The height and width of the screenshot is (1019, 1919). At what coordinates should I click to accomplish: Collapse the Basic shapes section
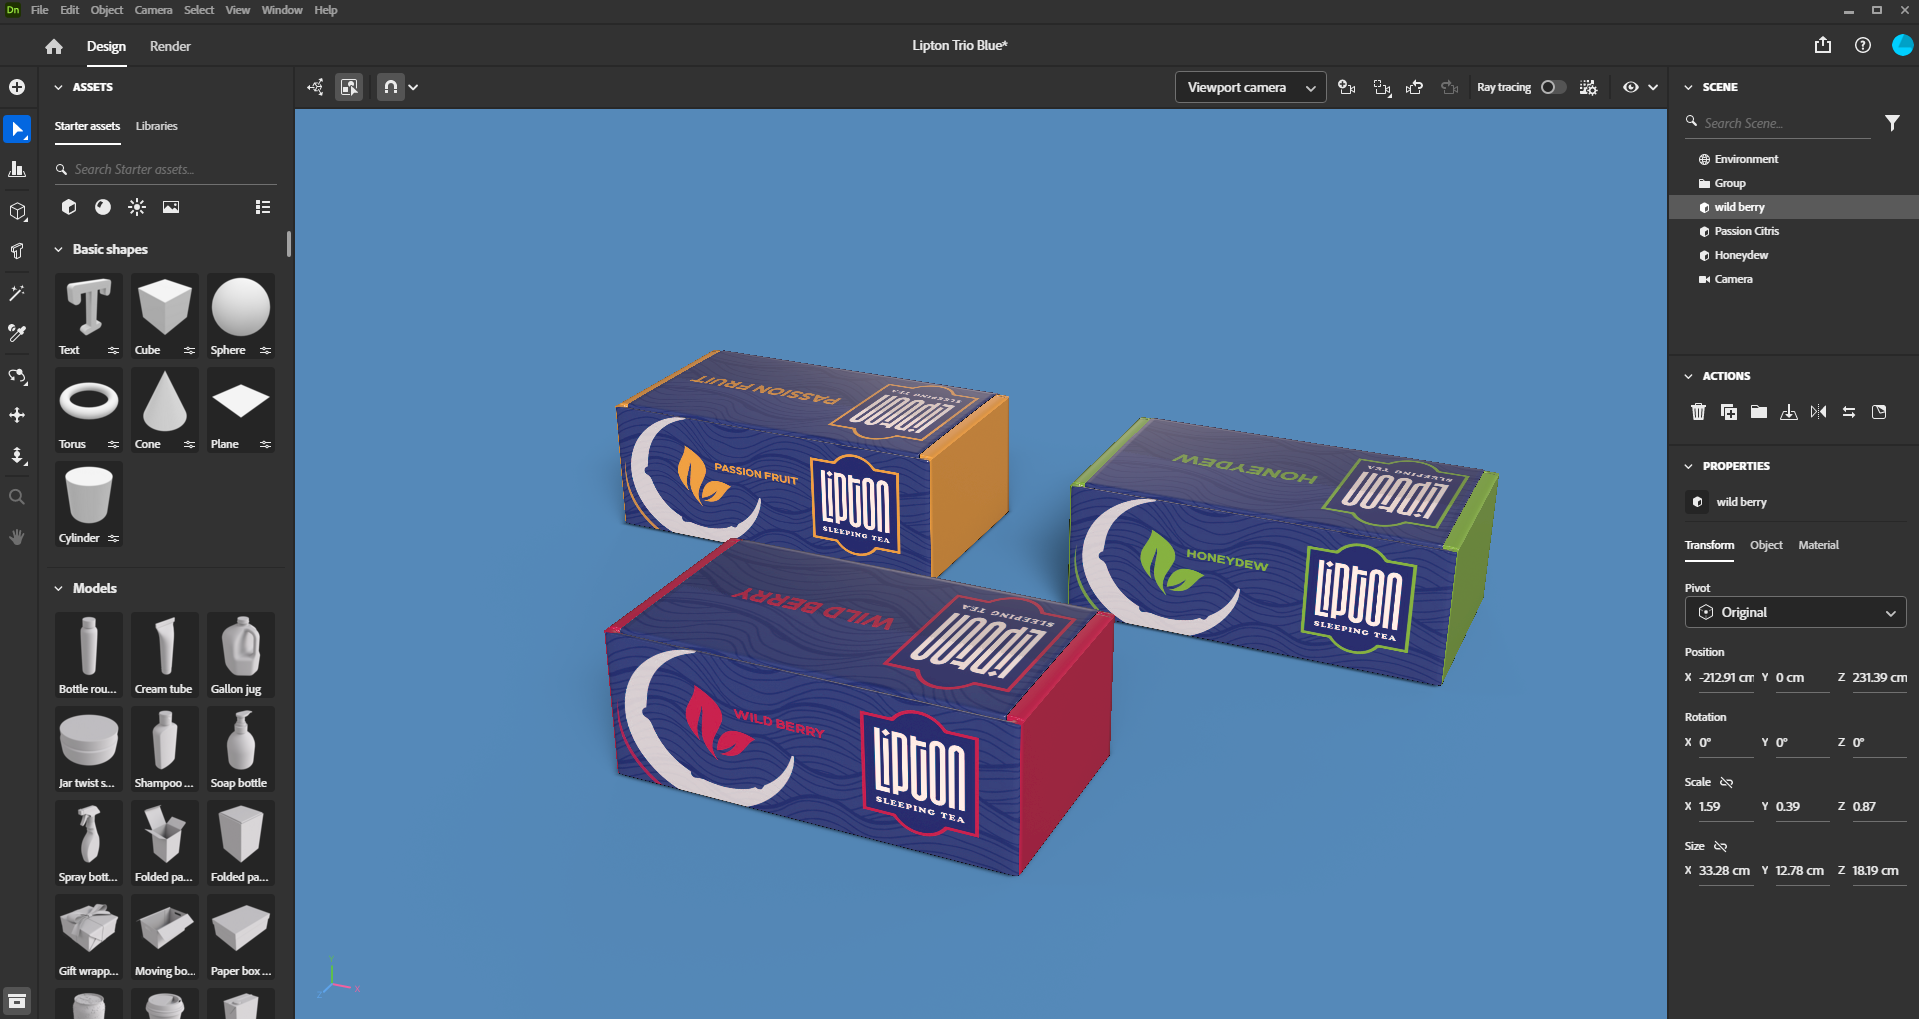(58, 249)
